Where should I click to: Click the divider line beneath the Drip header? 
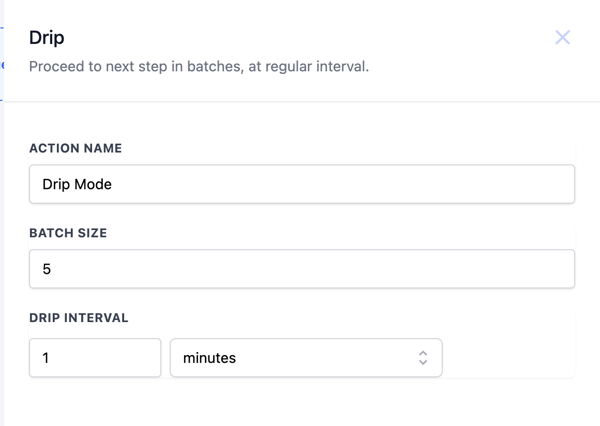[x=300, y=102]
